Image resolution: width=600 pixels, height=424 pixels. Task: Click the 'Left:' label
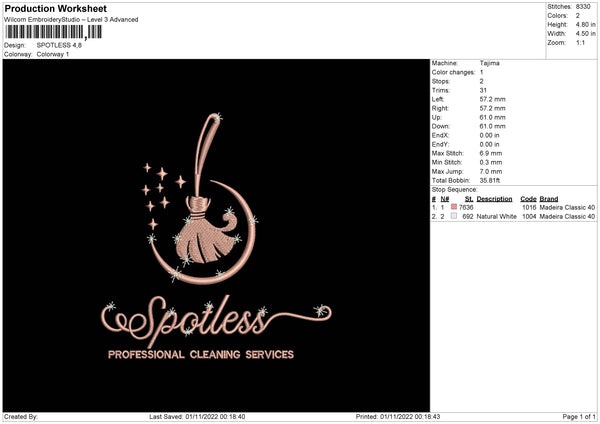(438, 99)
